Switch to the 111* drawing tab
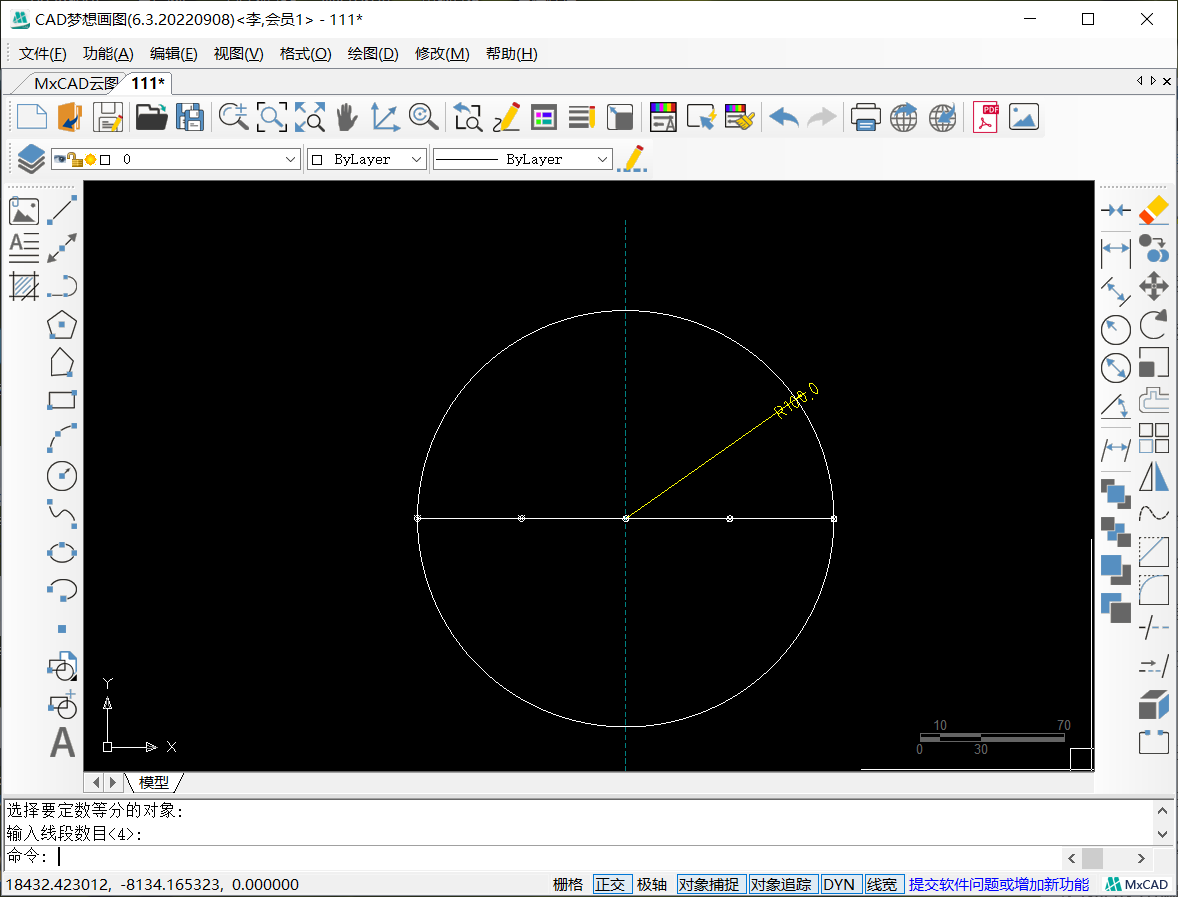The height and width of the screenshot is (897, 1178). (148, 83)
